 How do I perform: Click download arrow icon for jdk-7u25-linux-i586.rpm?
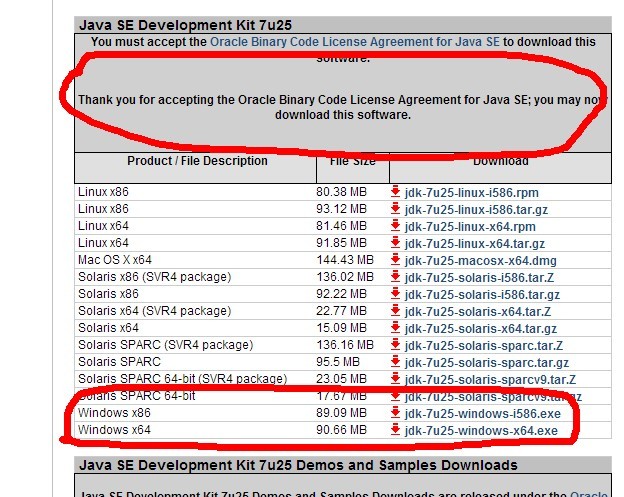[395, 191]
